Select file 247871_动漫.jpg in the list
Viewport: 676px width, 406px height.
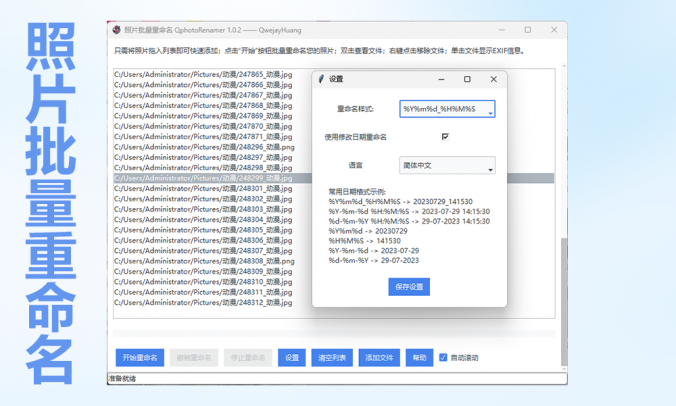coord(203,136)
